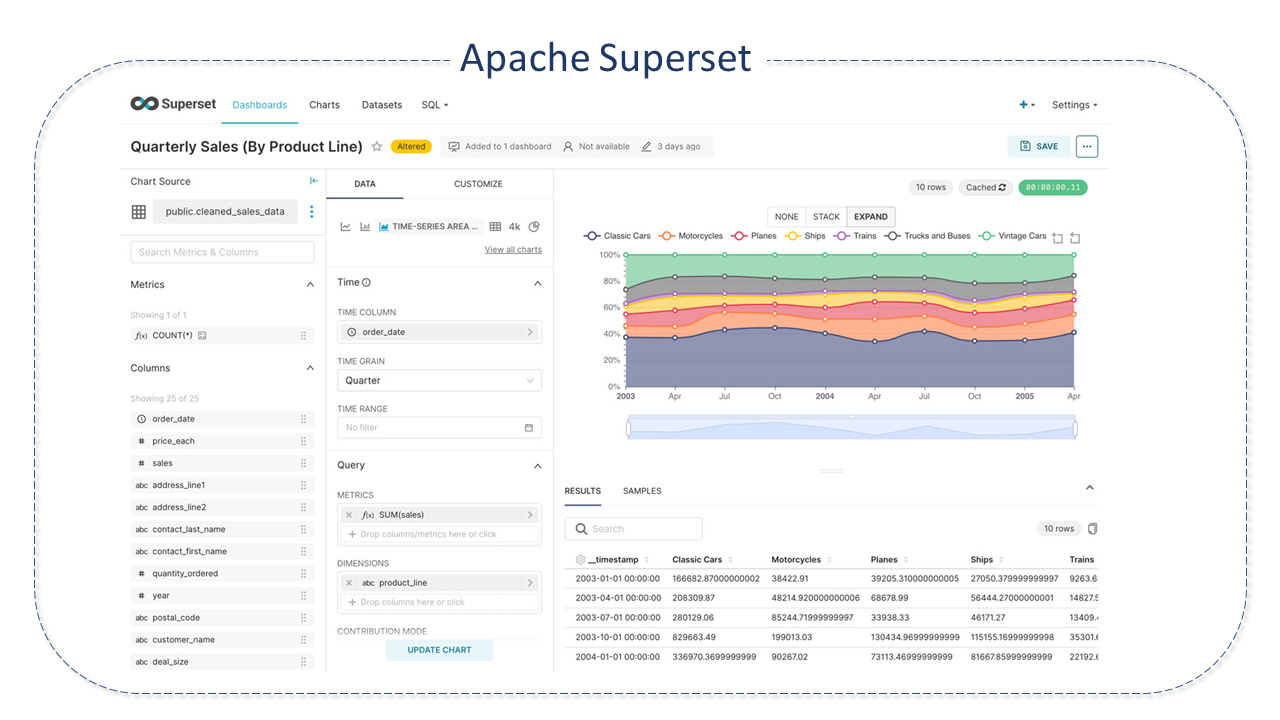This screenshot has width=1280, height=720.
Task: Select the pie chart type icon
Action: (534, 227)
